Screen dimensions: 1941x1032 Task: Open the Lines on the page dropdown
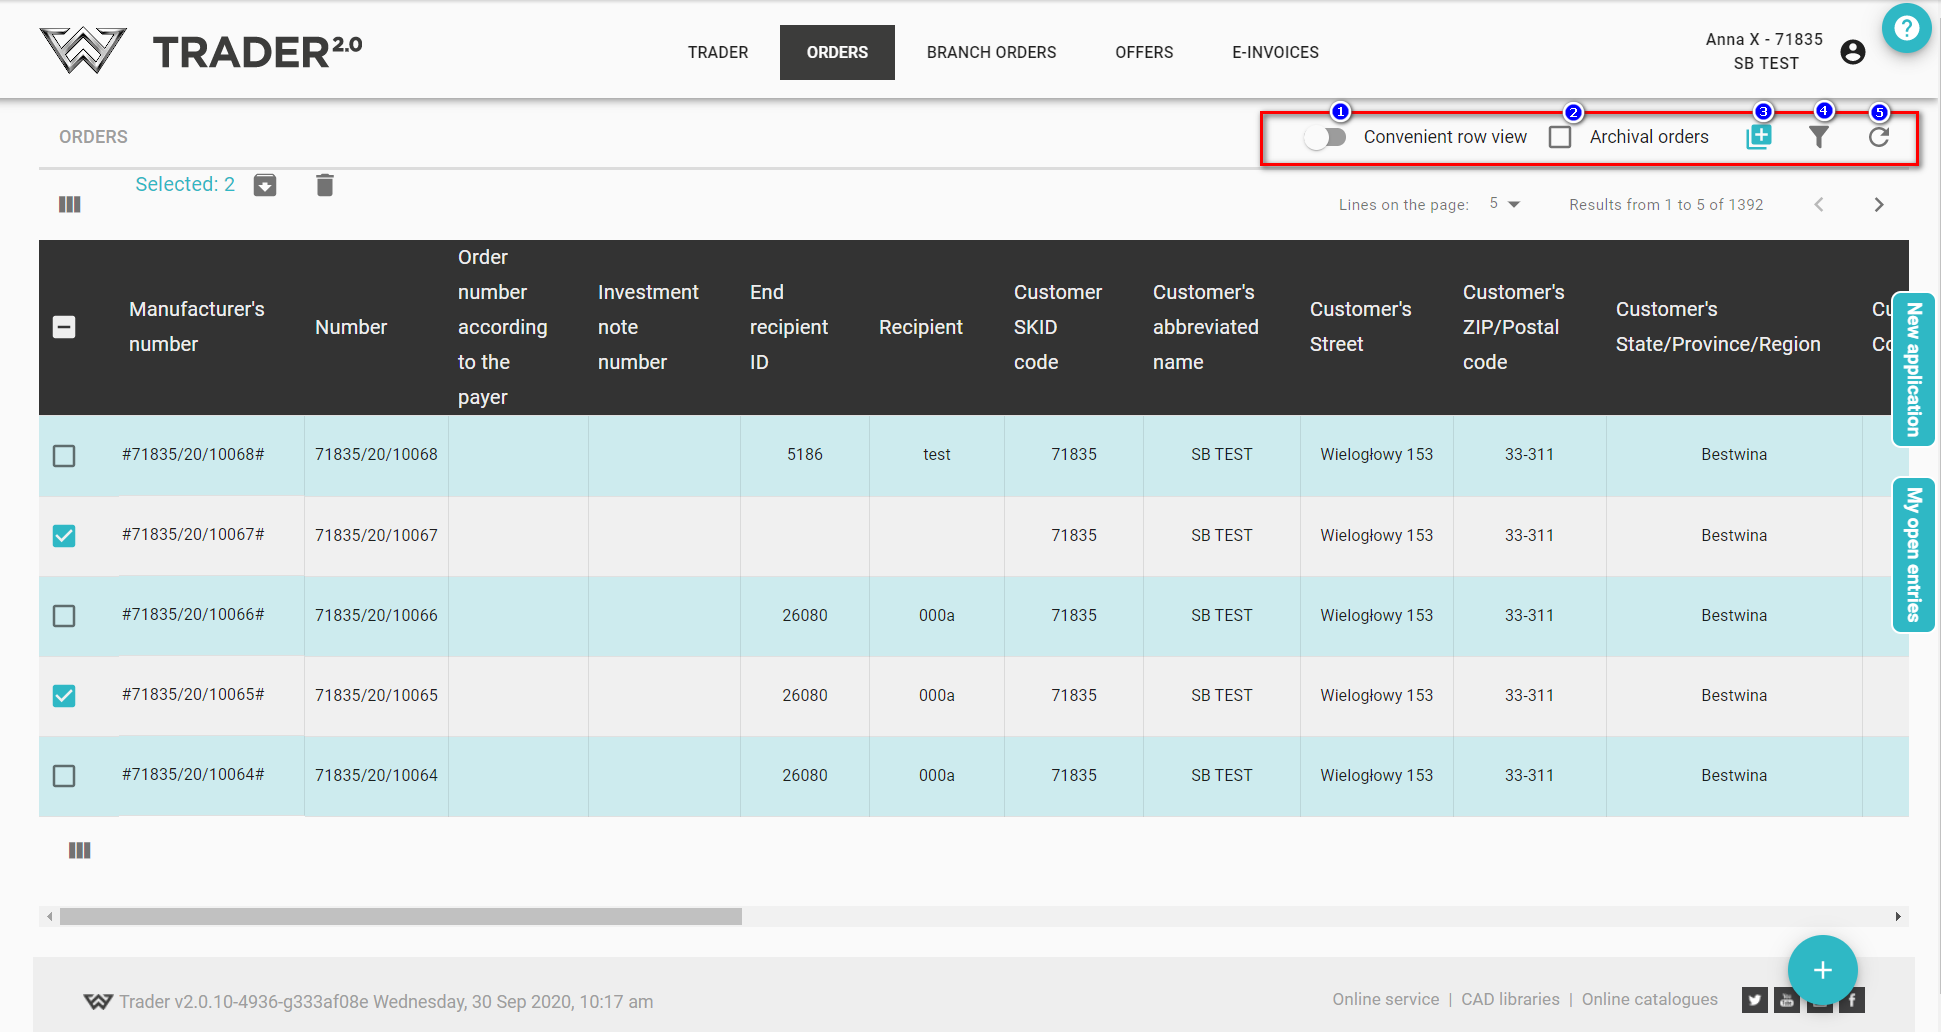tap(1504, 204)
